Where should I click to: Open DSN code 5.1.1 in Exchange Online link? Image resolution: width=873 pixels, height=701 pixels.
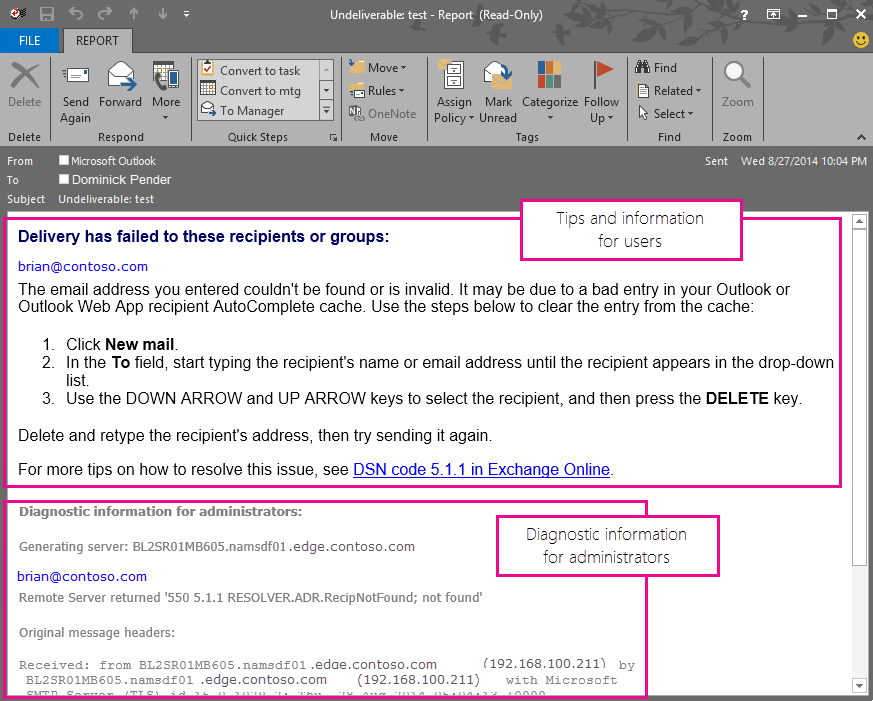pos(482,469)
